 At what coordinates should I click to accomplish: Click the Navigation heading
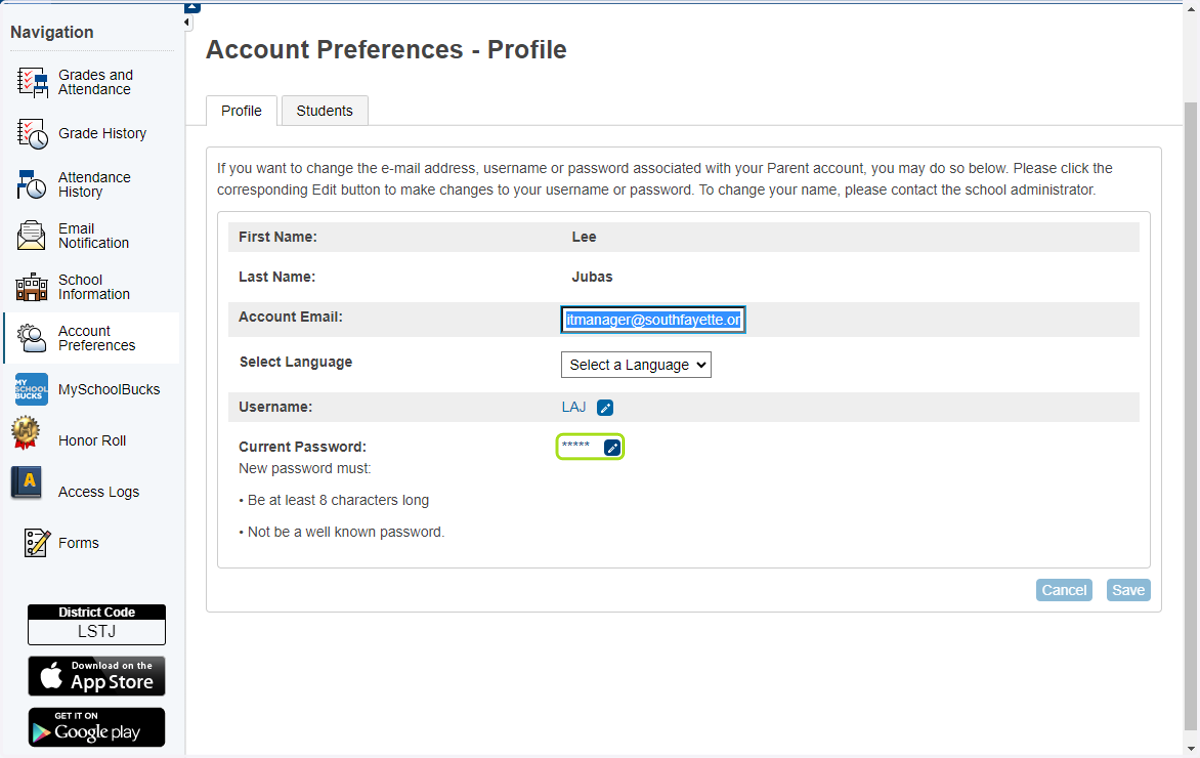tap(52, 32)
